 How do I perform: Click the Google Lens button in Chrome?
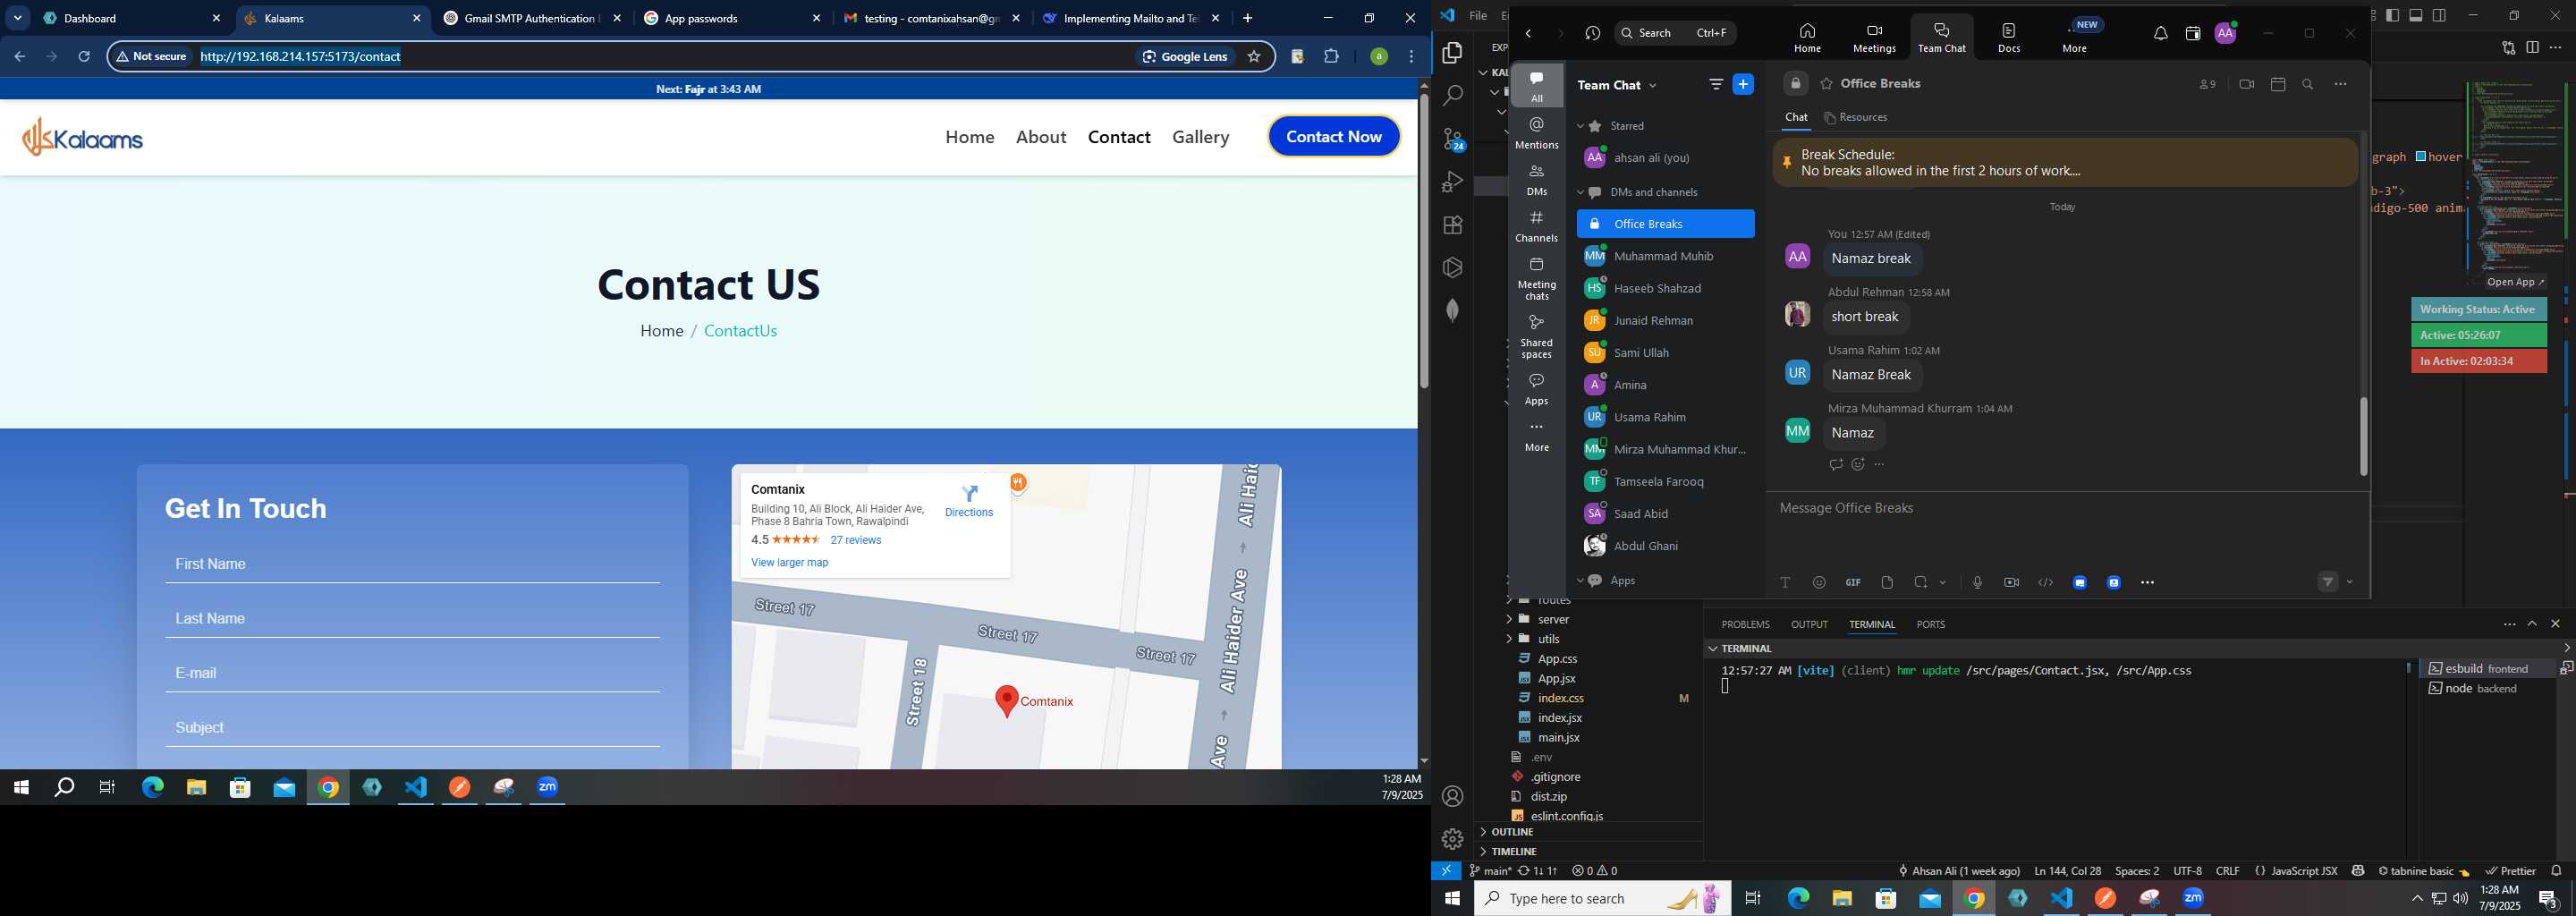1185,57
